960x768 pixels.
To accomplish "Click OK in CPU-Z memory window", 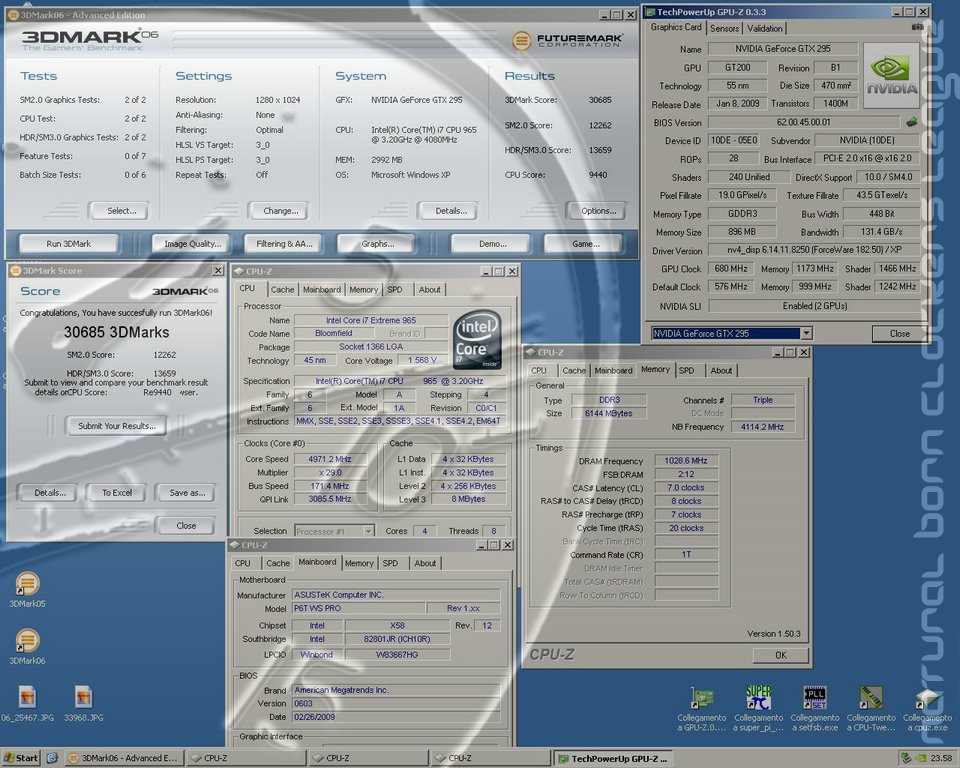I will (x=781, y=655).
